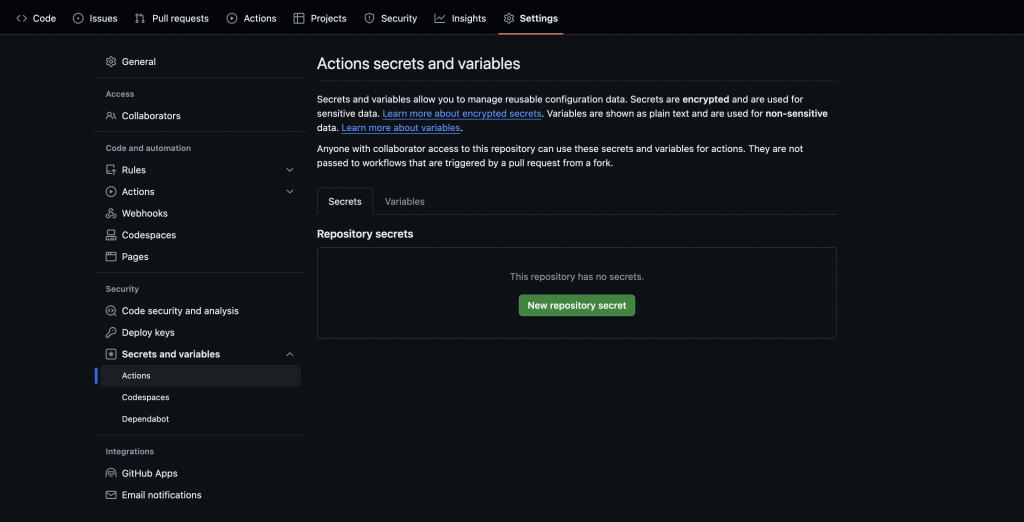Viewport: 1024px width, 522px height.
Task: Click the New repository secret button
Action: click(576, 305)
